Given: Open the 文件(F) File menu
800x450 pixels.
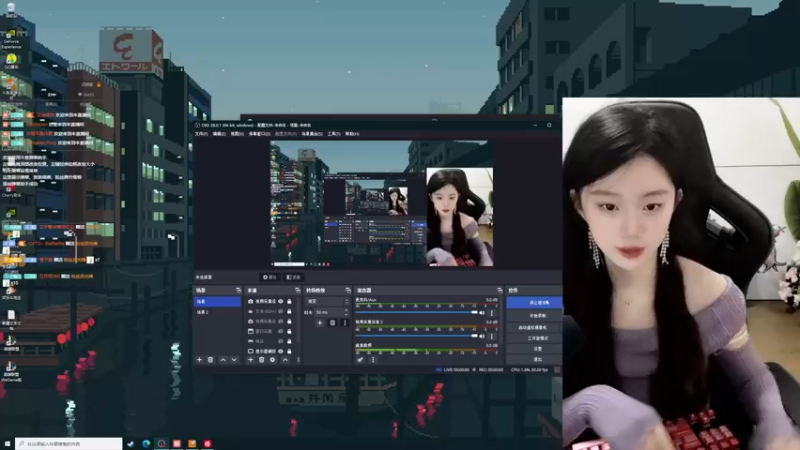Looking at the screenshot, I should (202, 134).
